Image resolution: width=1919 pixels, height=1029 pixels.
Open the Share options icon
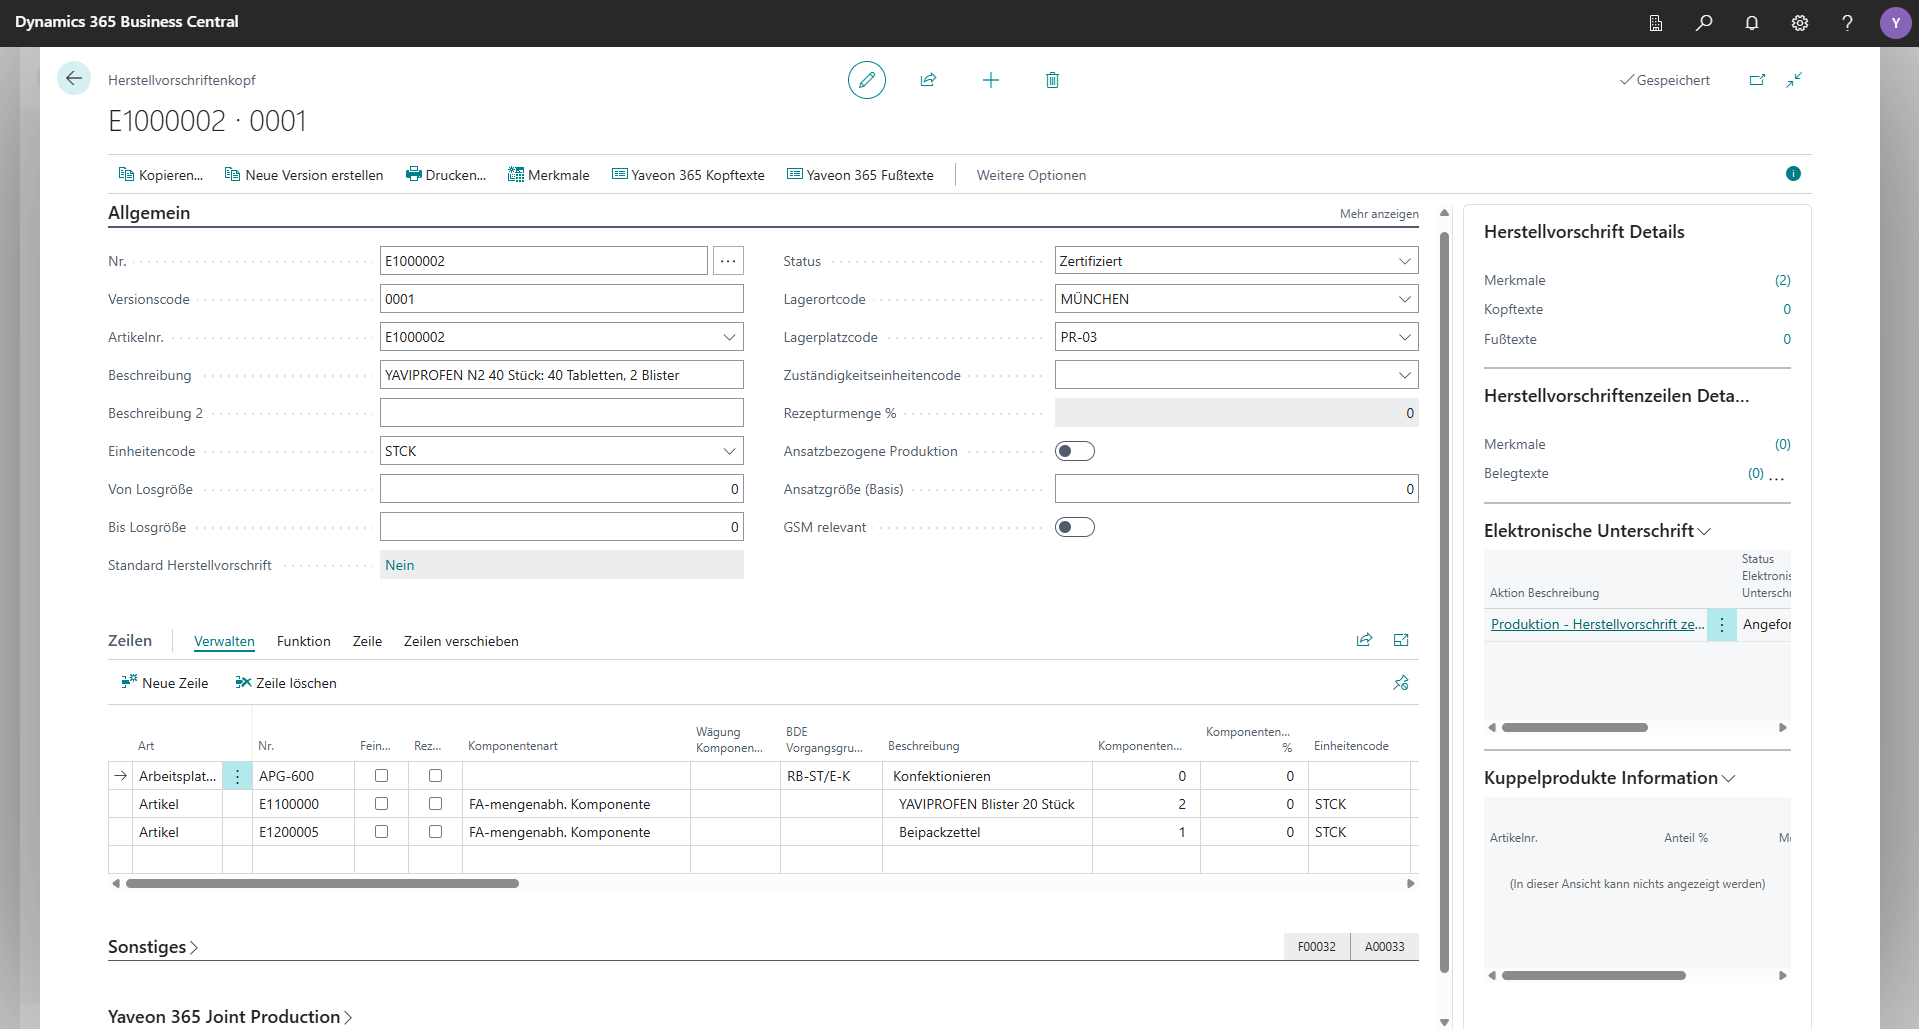click(x=929, y=80)
